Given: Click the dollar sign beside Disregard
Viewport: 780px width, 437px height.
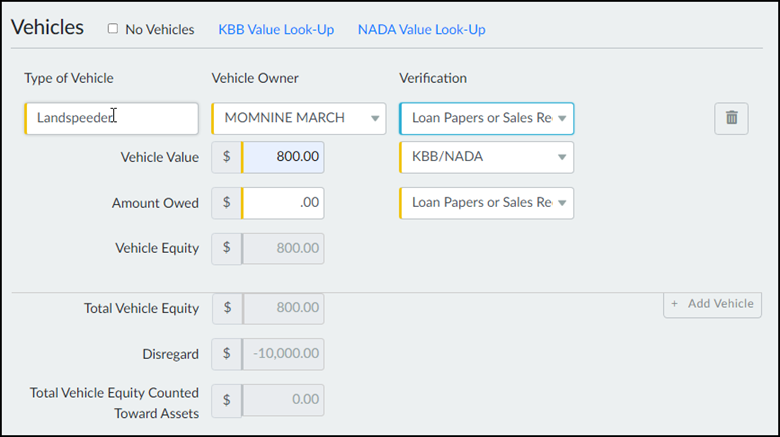Looking at the screenshot, I should click(x=227, y=354).
